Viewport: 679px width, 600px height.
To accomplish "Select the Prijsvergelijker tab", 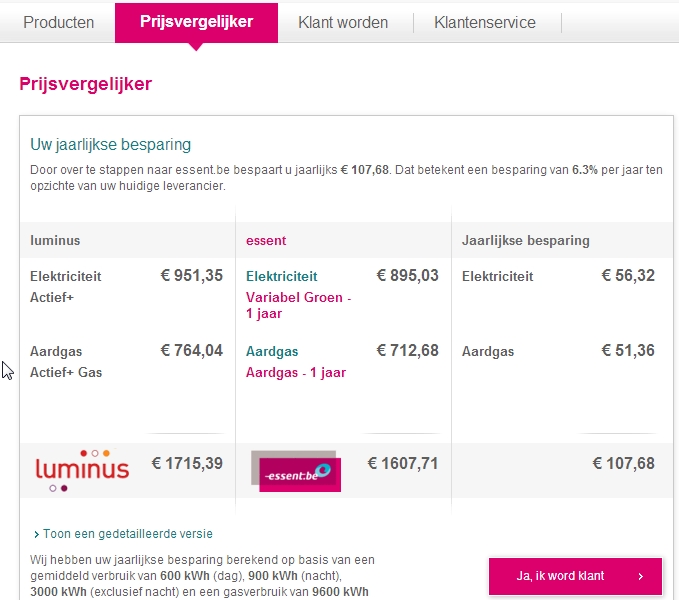I will pyautogui.click(x=196, y=23).
